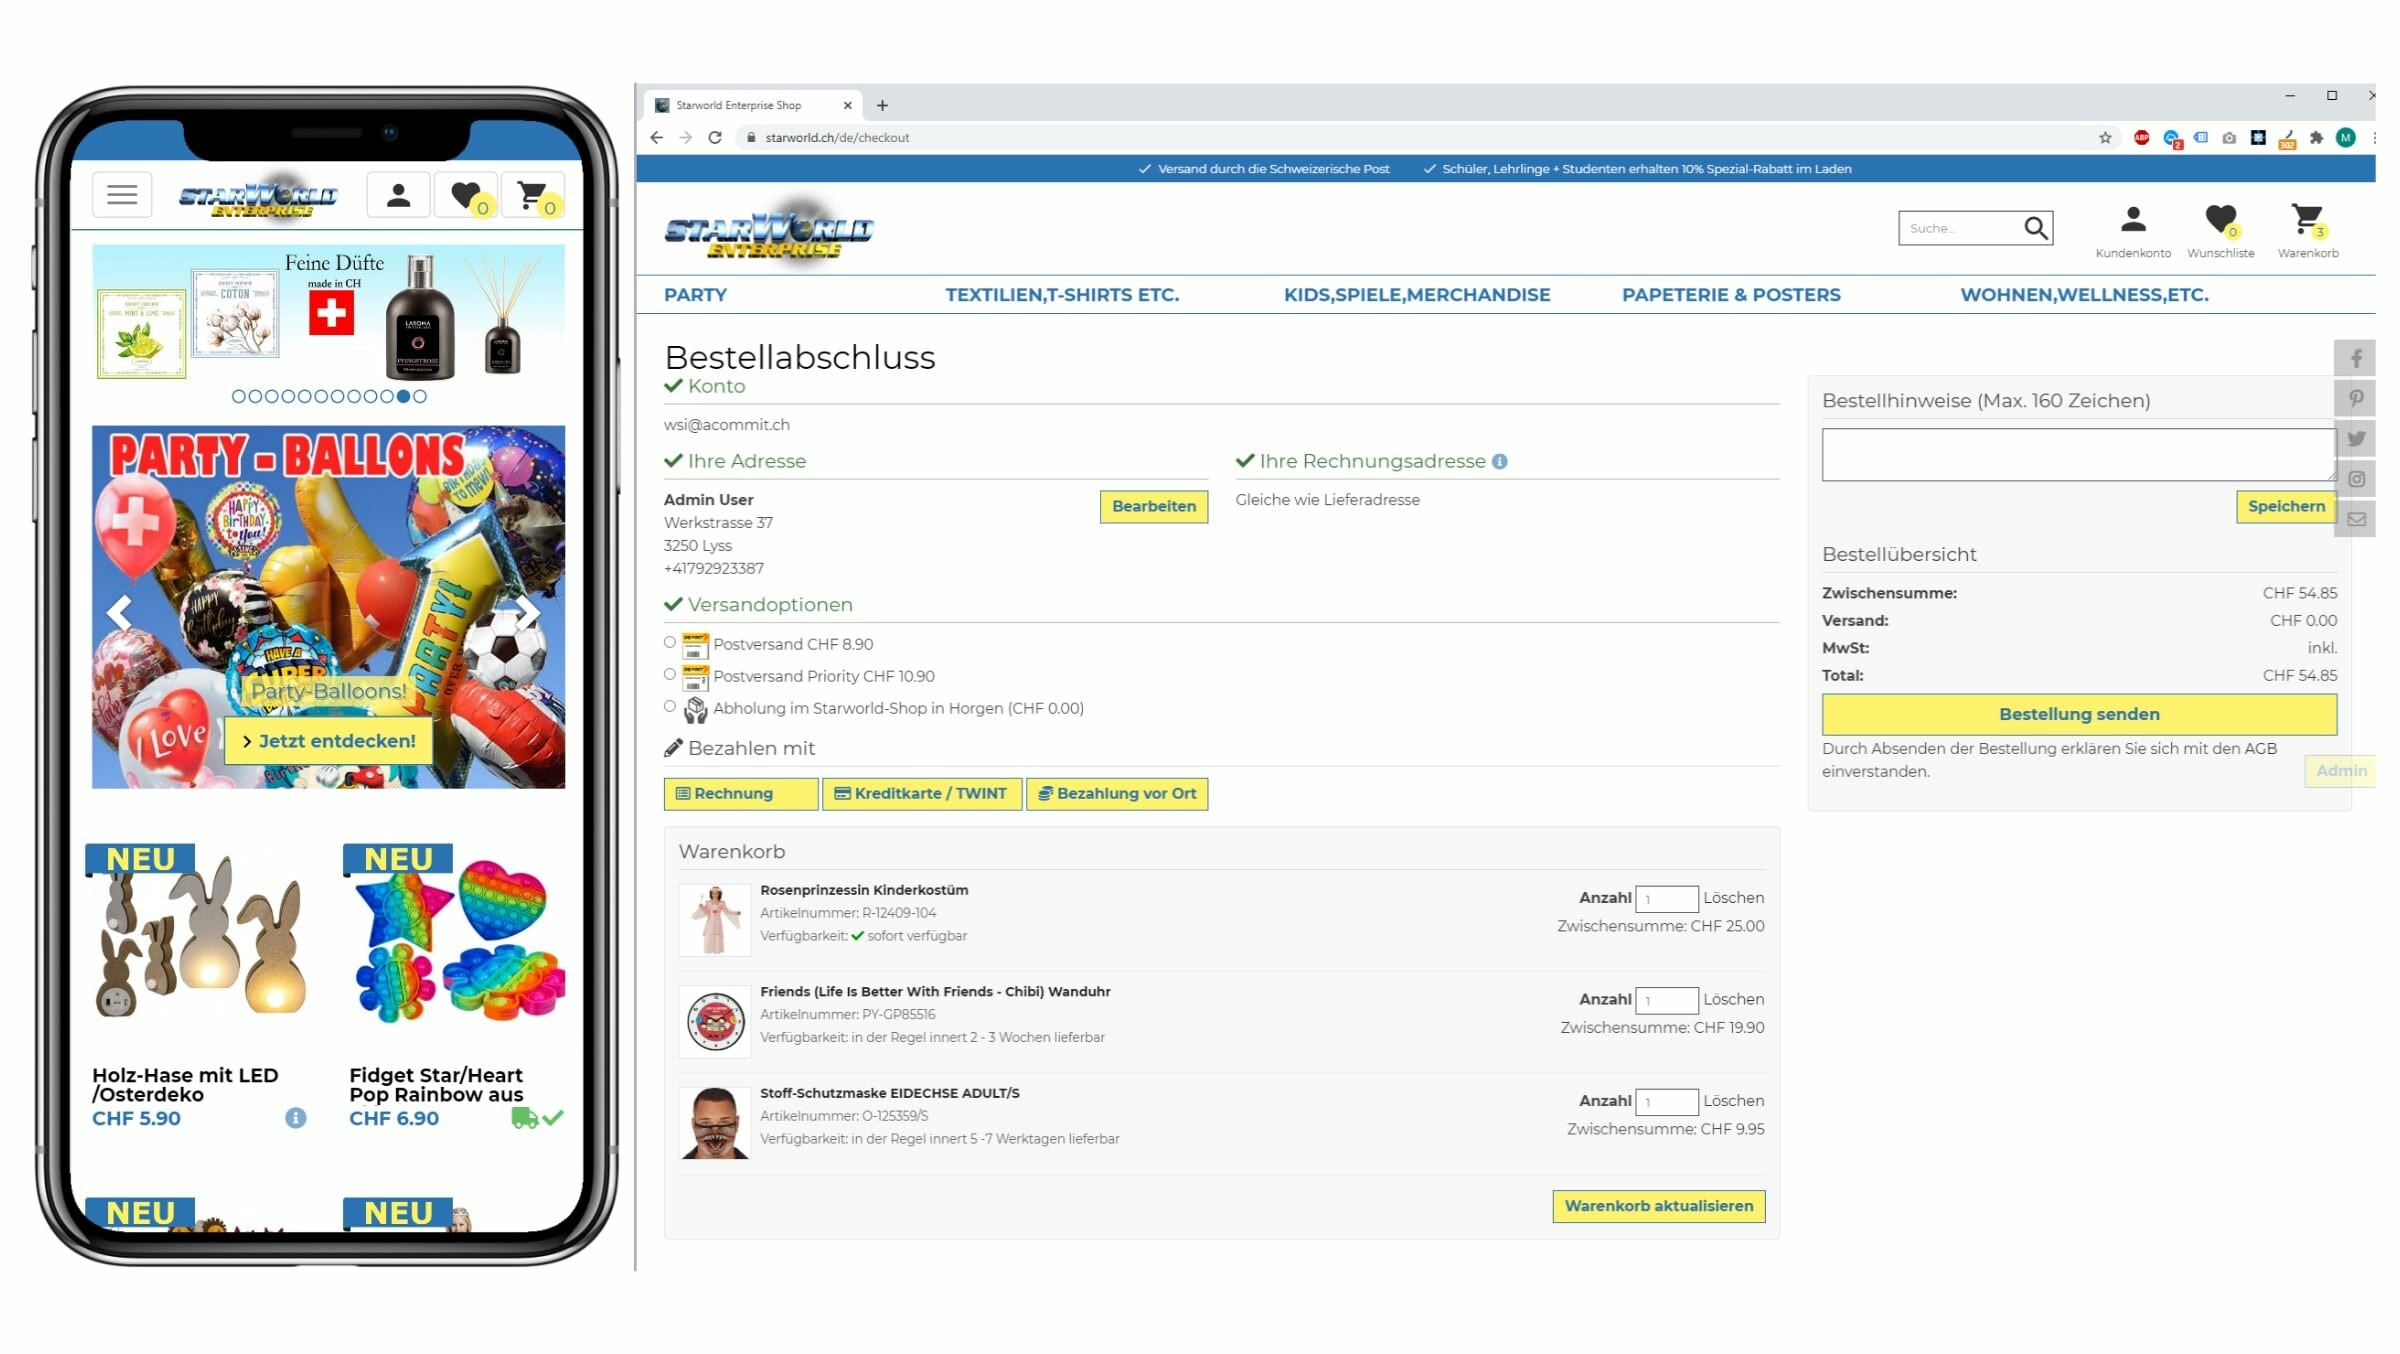Open Stoff-Schutzmaske EIDECHSE thumbnail
2400x1354 pixels.
(x=714, y=1123)
